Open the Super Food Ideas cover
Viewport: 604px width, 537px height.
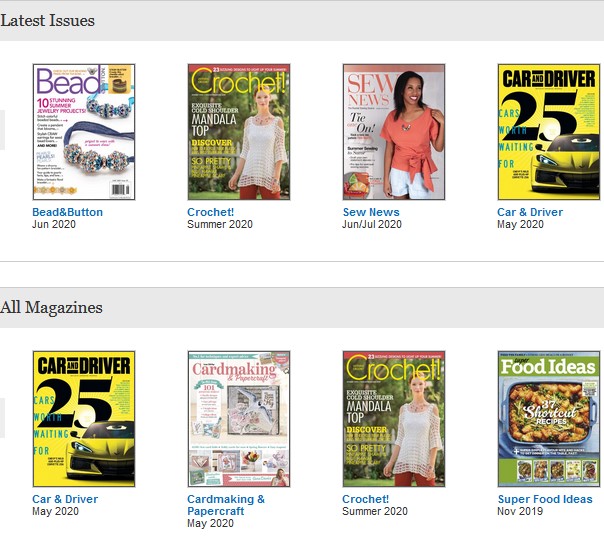click(549, 419)
